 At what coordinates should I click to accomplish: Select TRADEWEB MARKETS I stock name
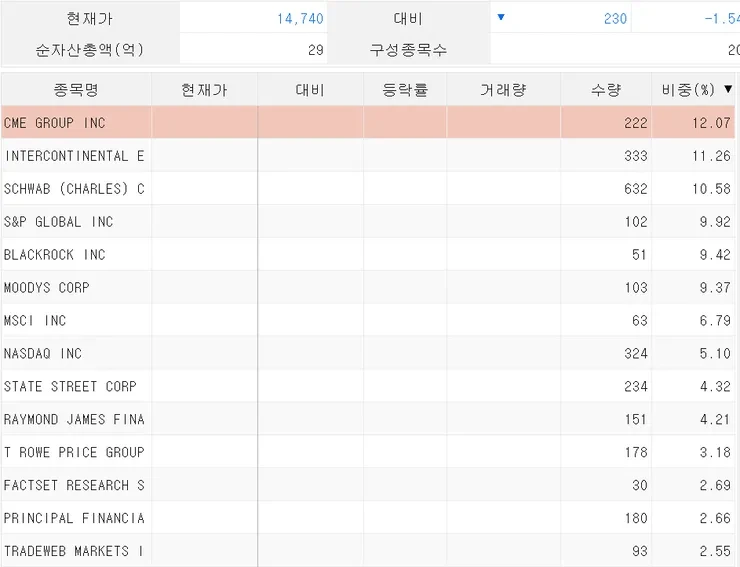73,551
